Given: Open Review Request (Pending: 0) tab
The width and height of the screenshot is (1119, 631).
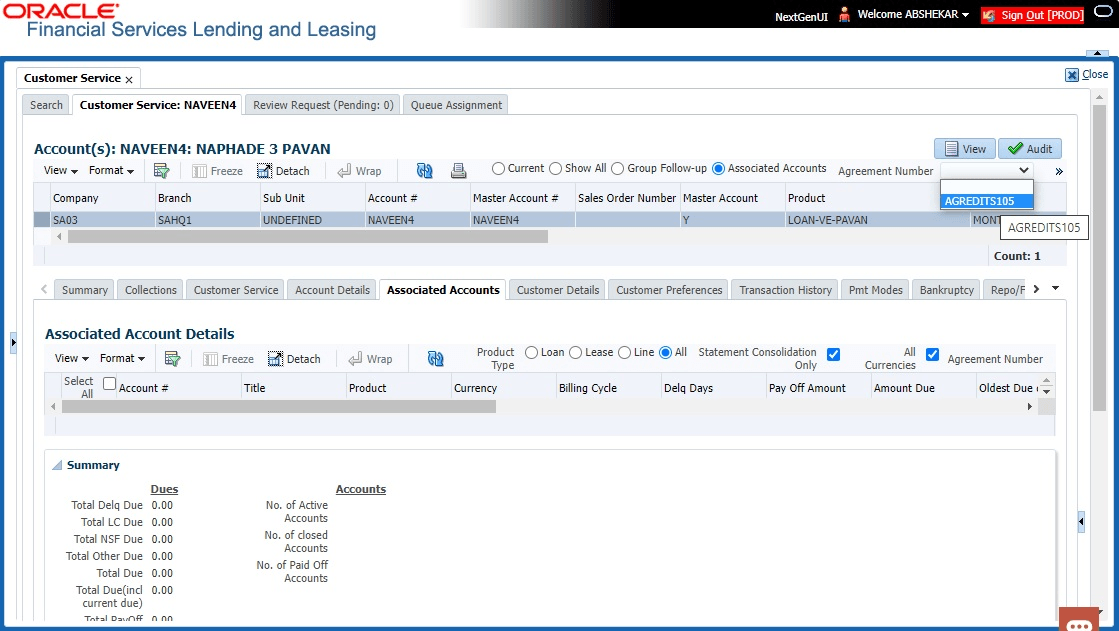Looking at the screenshot, I should 323,105.
